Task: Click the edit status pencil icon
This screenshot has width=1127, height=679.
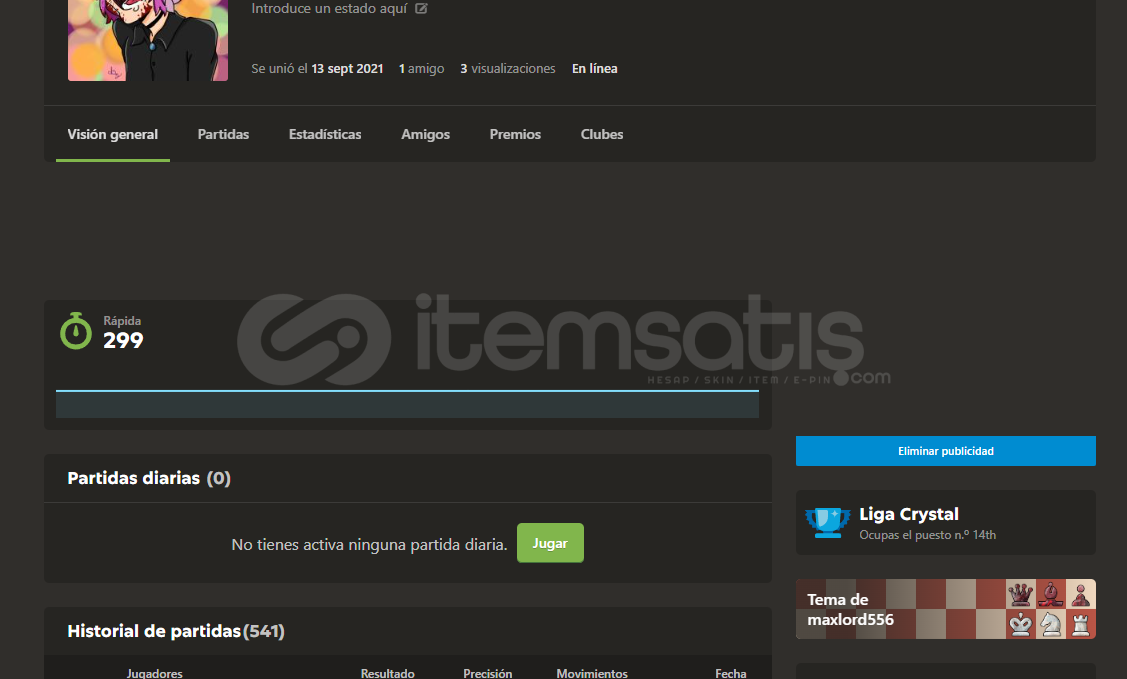Action: point(421,9)
